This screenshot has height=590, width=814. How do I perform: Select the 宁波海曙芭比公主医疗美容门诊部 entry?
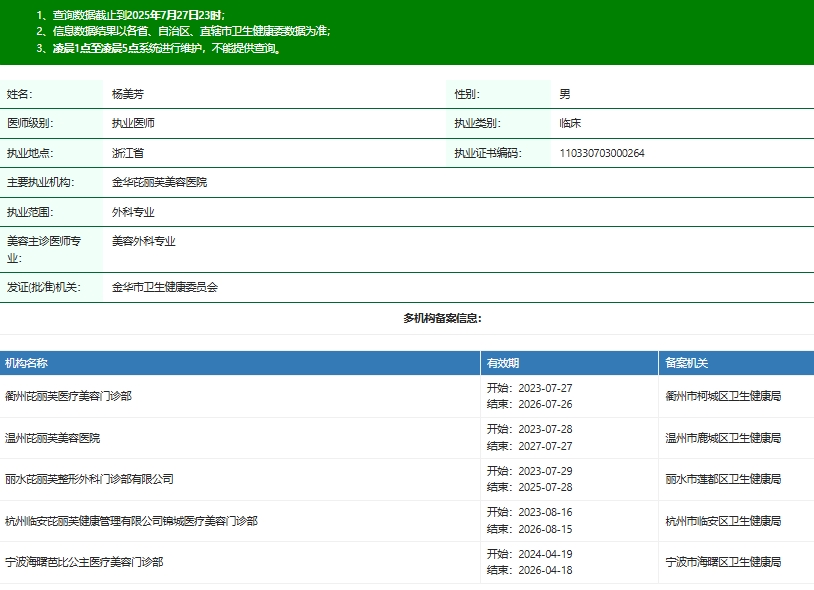[84, 562]
